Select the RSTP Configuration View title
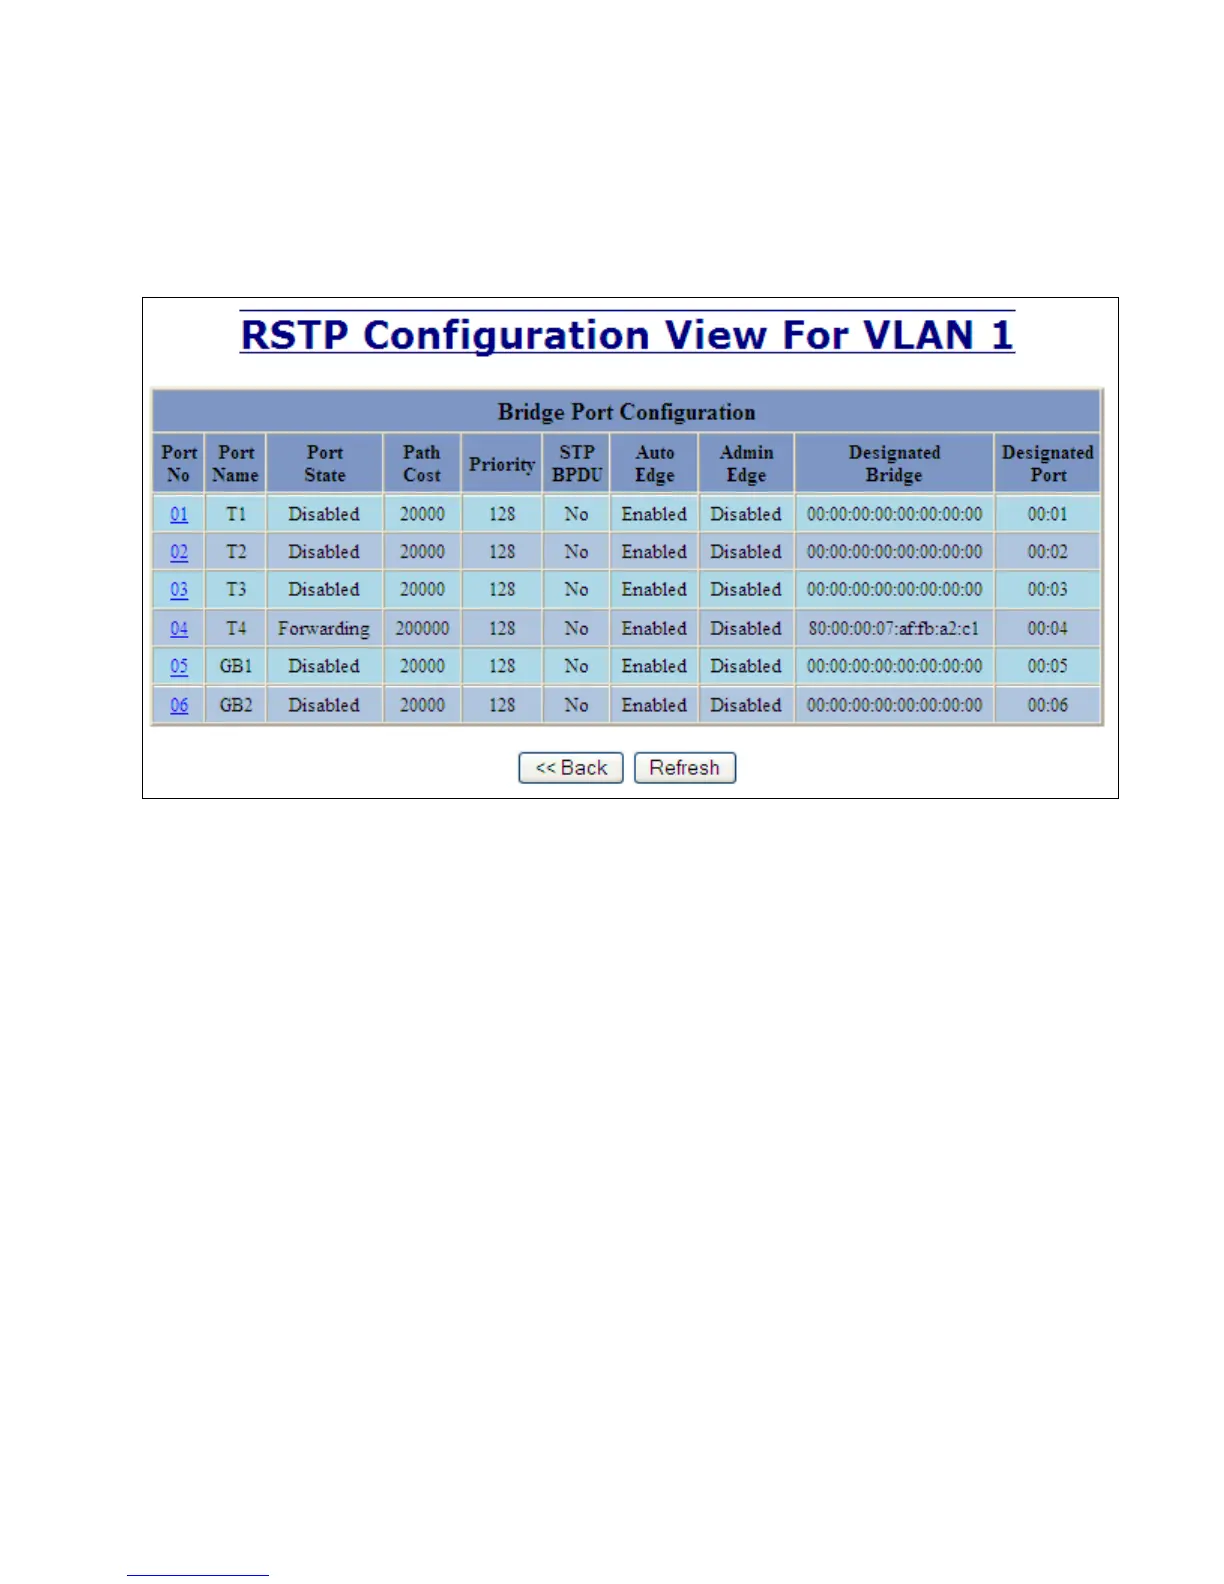 [627, 334]
